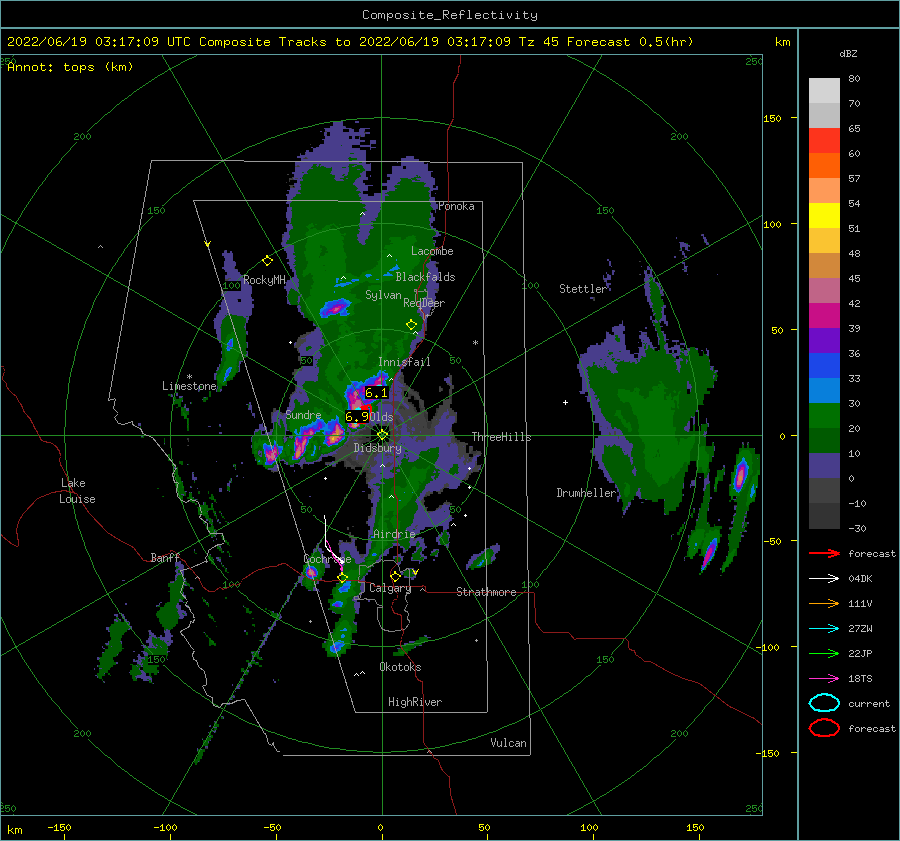
Task: Select the white 04DK track arrow
Action: [824, 578]
